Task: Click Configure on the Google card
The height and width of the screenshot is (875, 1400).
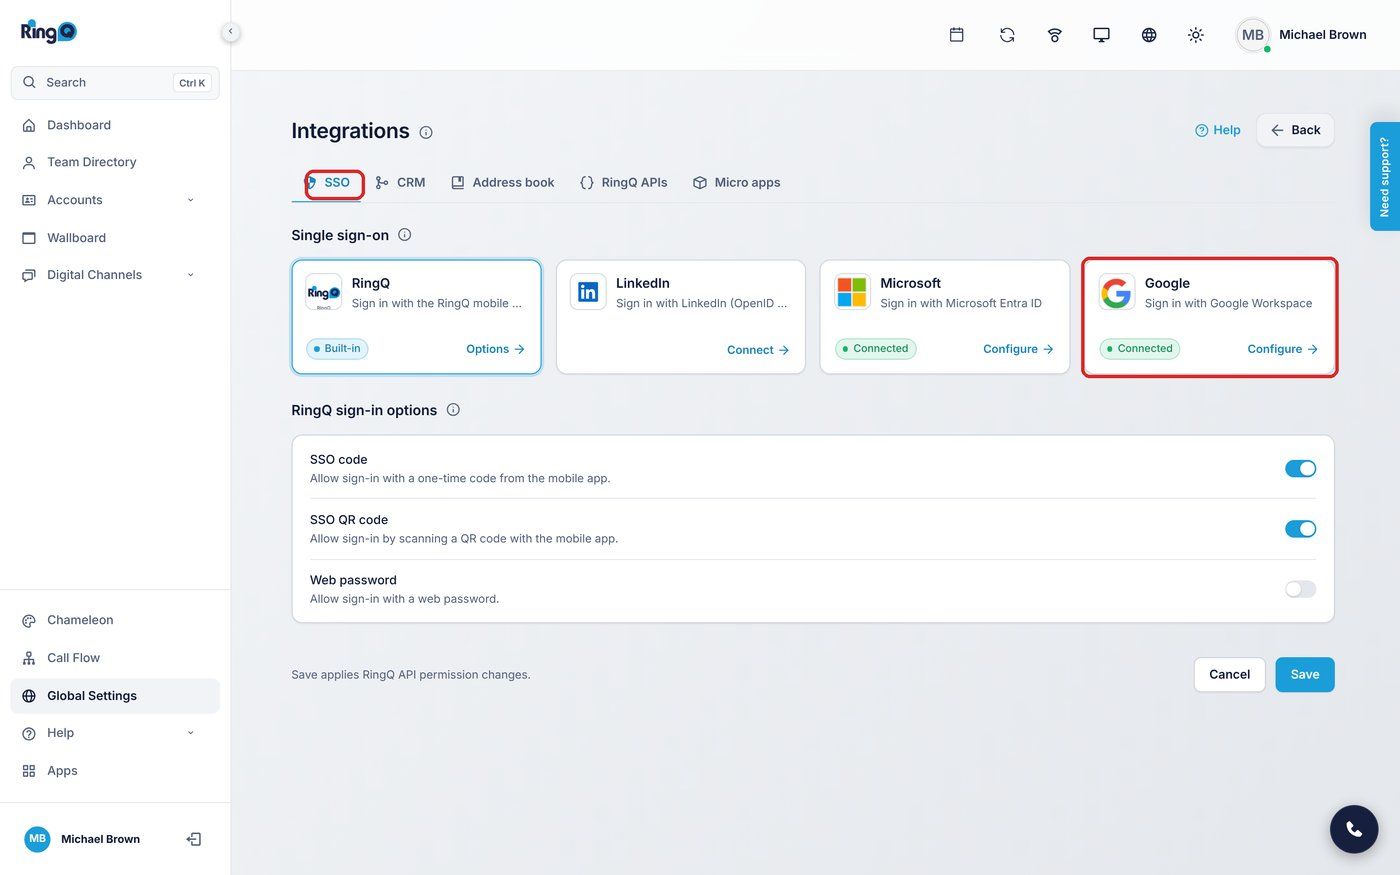Action: tap(1282, 349)
